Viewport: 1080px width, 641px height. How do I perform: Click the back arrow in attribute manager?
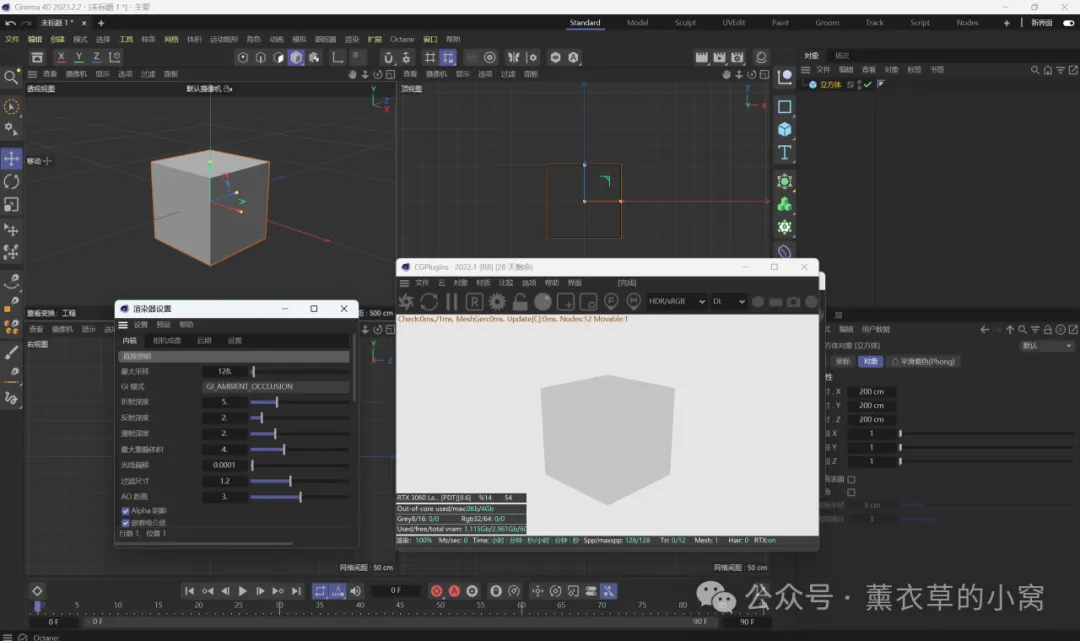(984, 330)
